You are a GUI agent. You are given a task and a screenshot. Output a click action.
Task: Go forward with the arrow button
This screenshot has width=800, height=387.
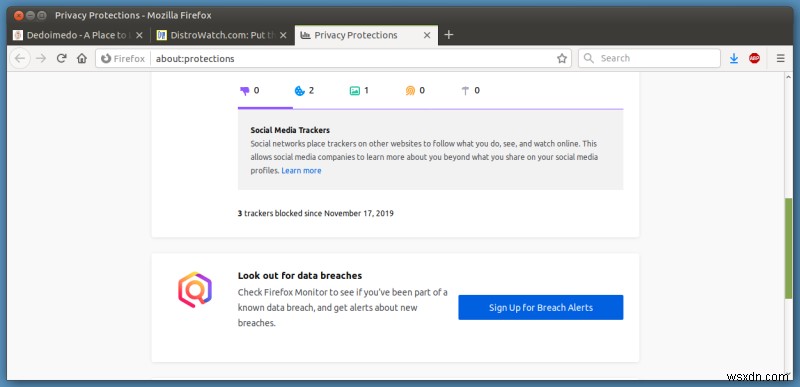click(x=41, y=59)
